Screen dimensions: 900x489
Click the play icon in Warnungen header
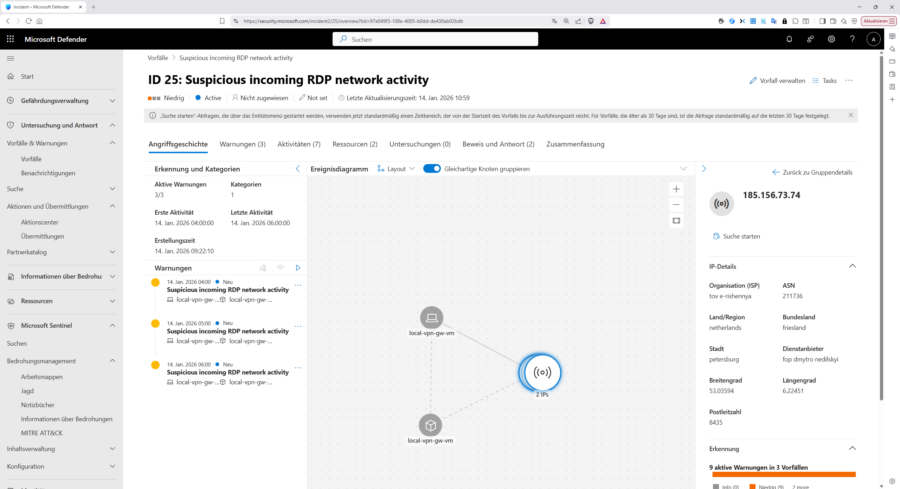click(297, 268)
